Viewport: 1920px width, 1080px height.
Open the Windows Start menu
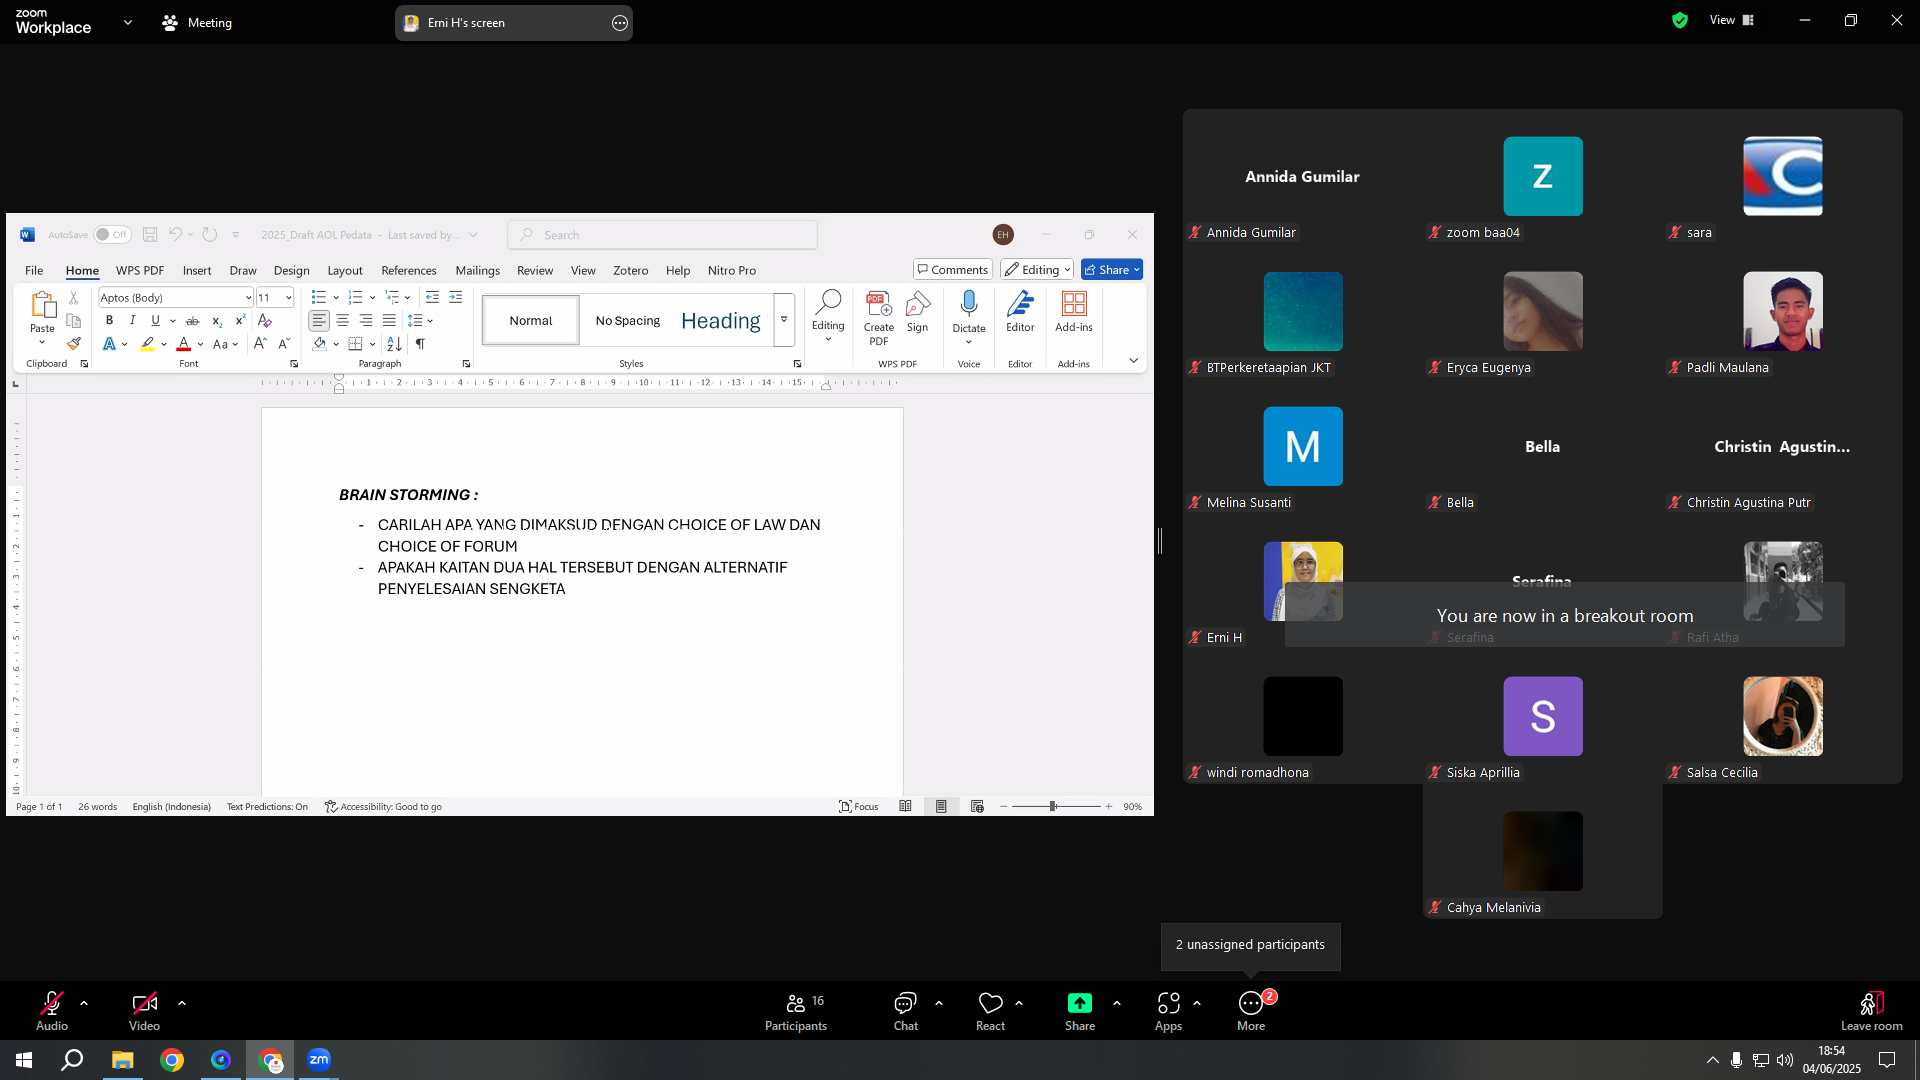tap(24, 1060)
